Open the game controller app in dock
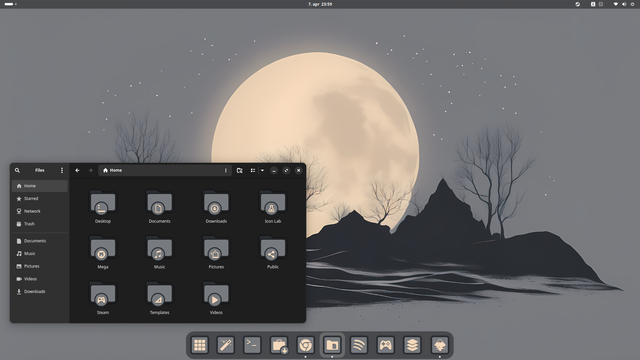Screen dimensions: 640x360 point(385,345)
